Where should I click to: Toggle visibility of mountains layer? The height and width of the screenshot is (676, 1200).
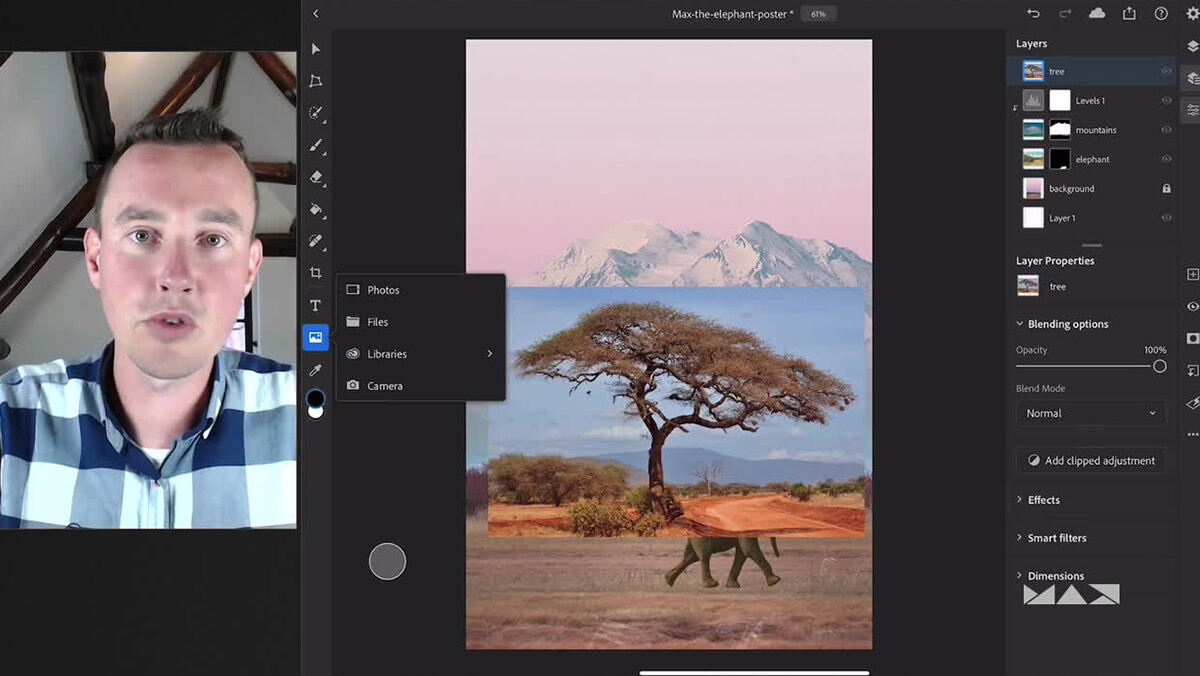pyautogui.click(x=1166, y=130)
